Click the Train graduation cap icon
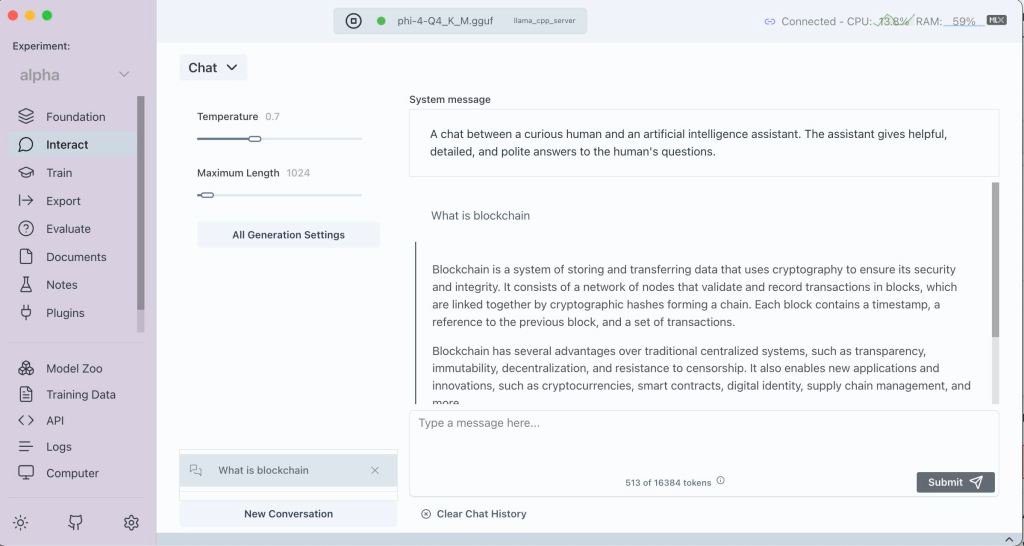 click(26, 172)
